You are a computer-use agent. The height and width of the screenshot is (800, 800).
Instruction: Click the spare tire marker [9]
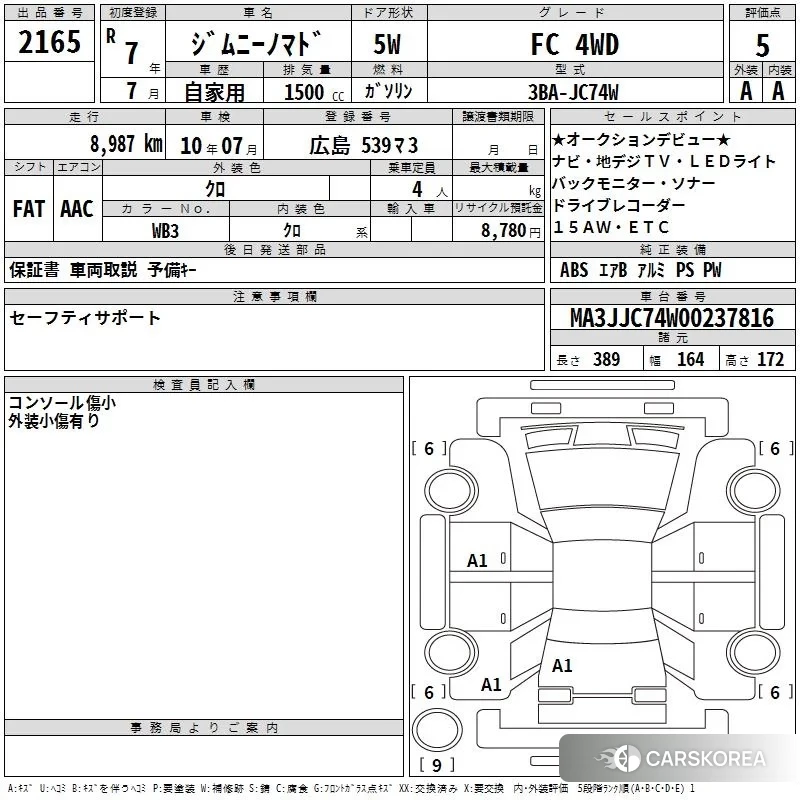coord(437,765)
